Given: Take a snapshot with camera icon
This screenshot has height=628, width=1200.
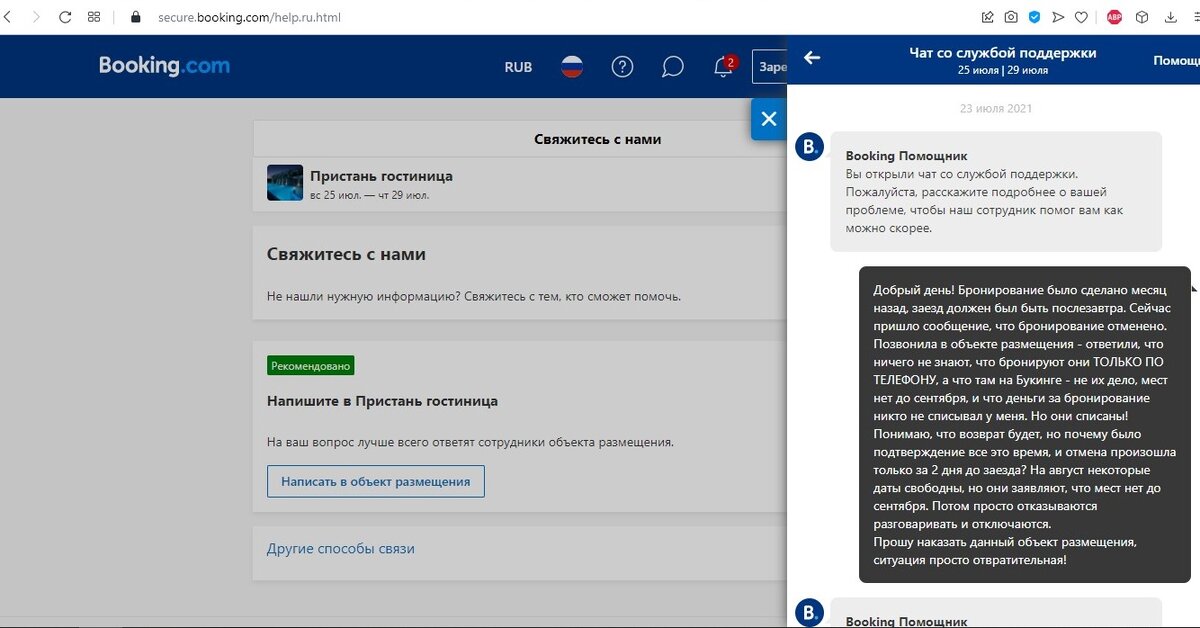Looking at the screenshot, I should pyautogui.click(x=1011, y=17).
